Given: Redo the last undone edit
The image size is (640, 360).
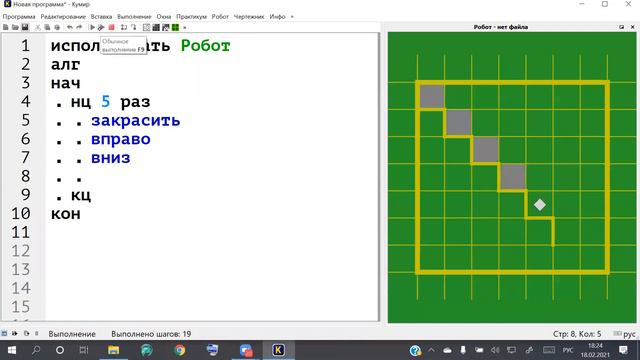Looking at the screenshot, I should (x=79, y=27).
